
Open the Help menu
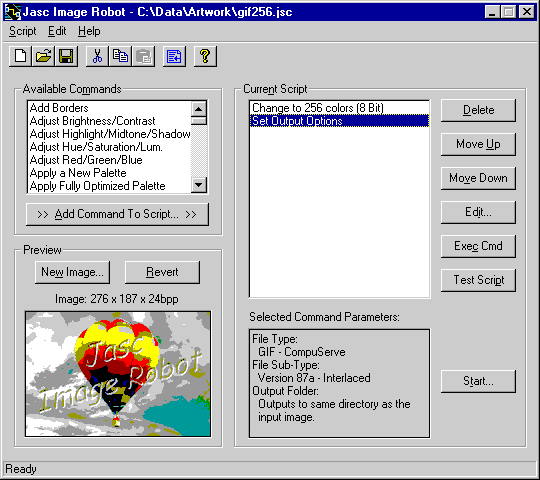tap(89, 31)
